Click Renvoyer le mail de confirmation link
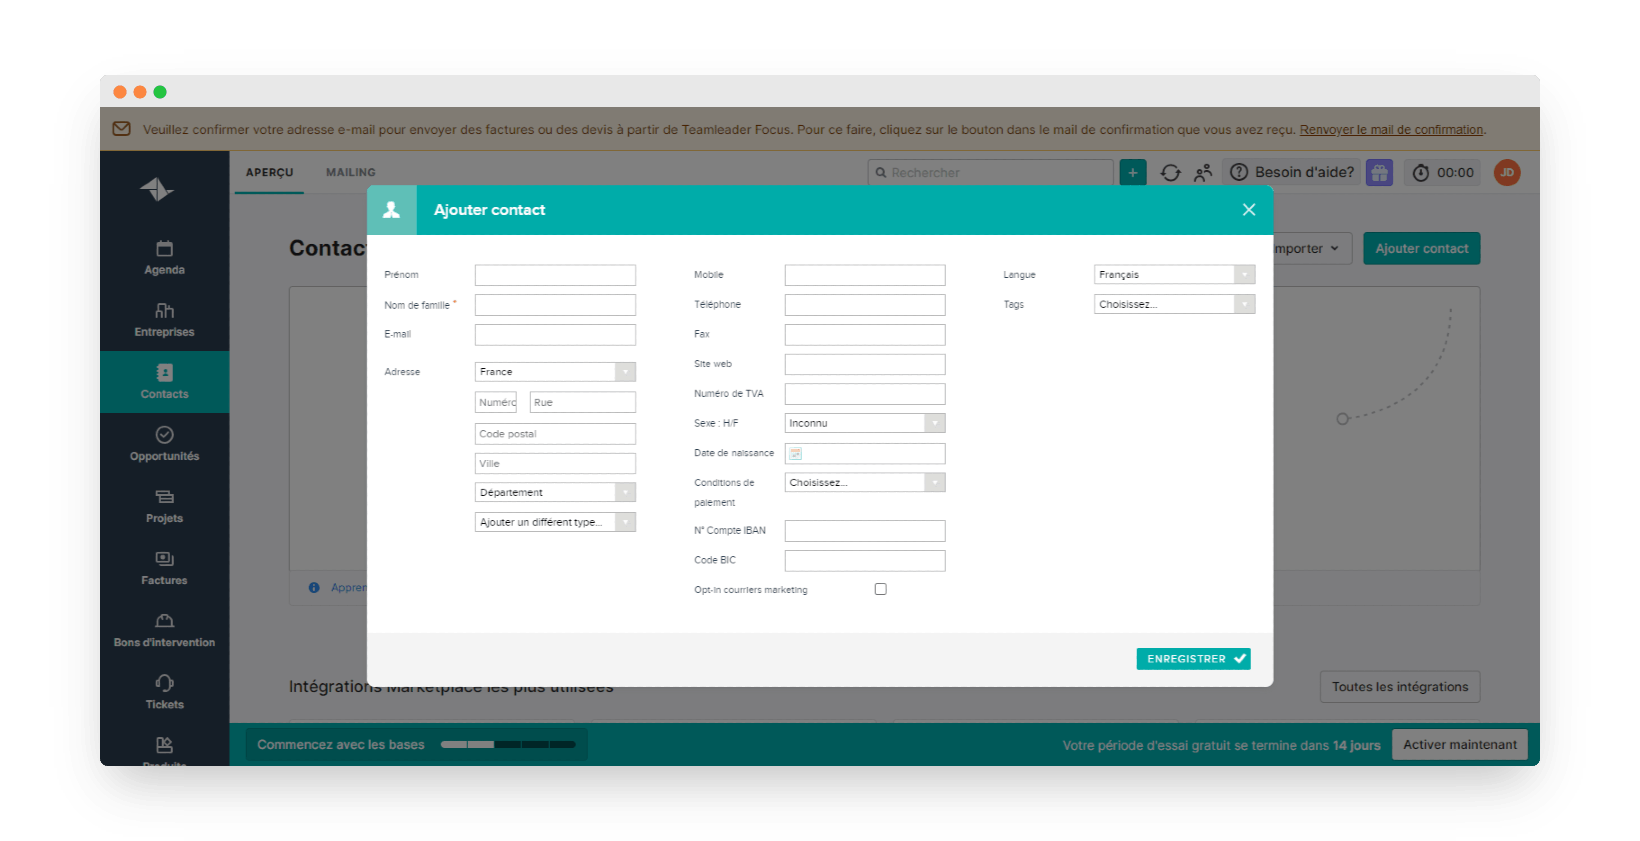This screenshot has height=841, width=1640. point(1392,130)
